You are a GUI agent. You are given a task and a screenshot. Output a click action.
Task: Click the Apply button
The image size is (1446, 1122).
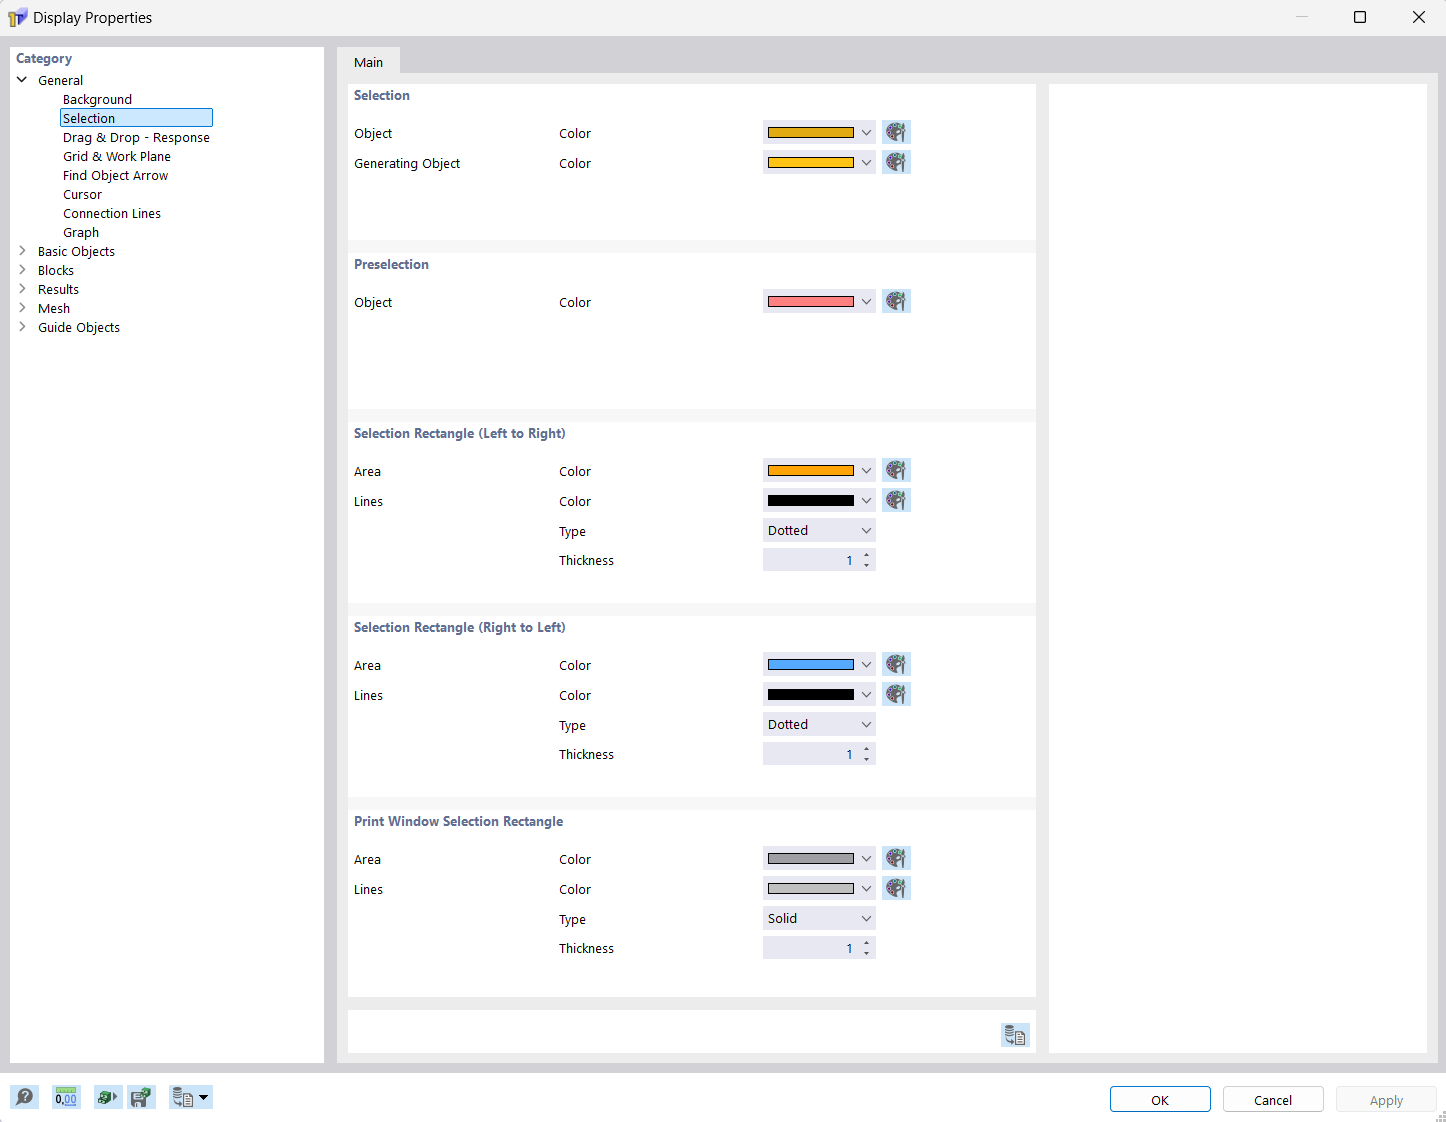(x=1386, y=1099)
